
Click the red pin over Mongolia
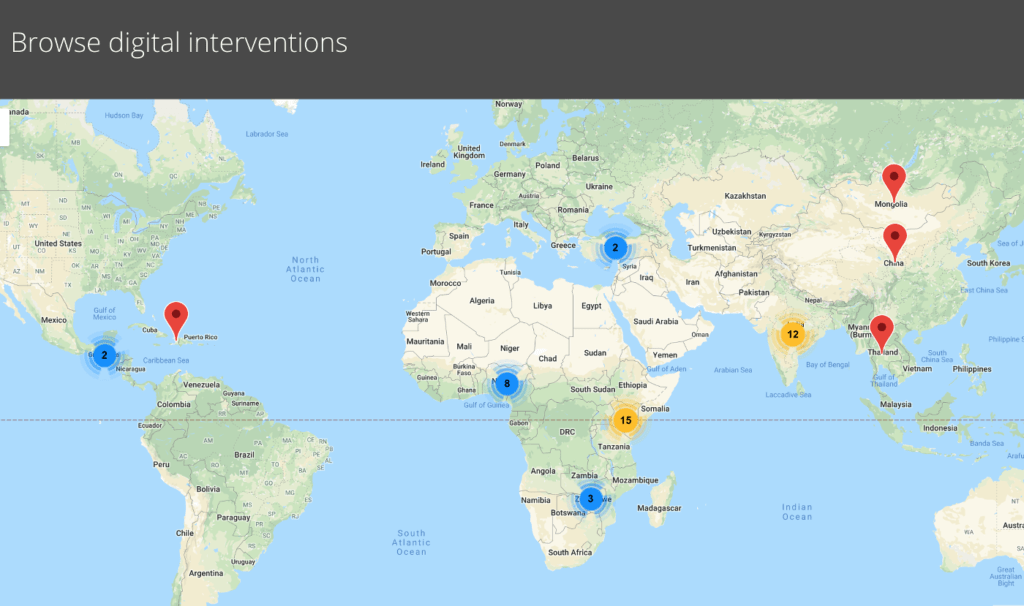[x=893, y=181]
